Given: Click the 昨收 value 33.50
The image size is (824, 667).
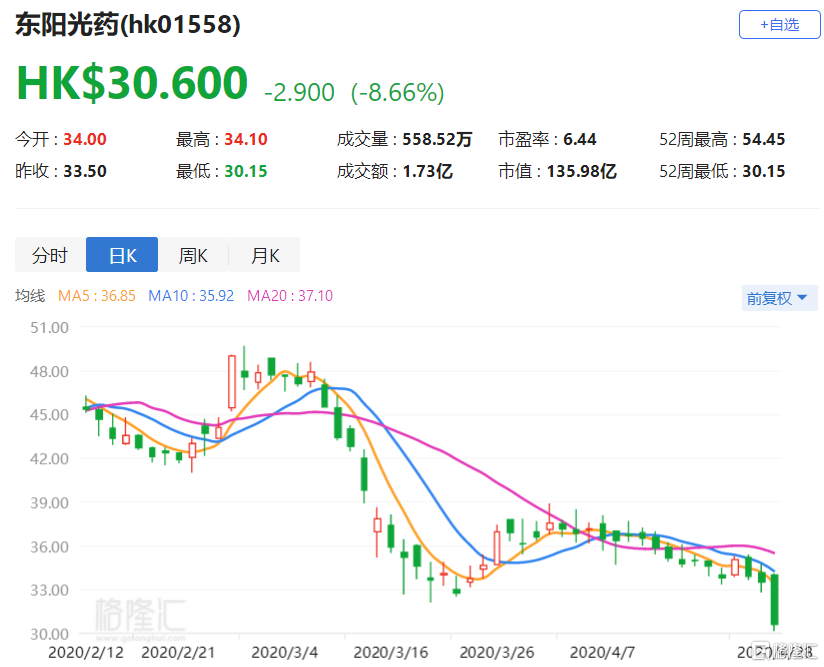Looking at the screenshot, I should tap(85, 171).
